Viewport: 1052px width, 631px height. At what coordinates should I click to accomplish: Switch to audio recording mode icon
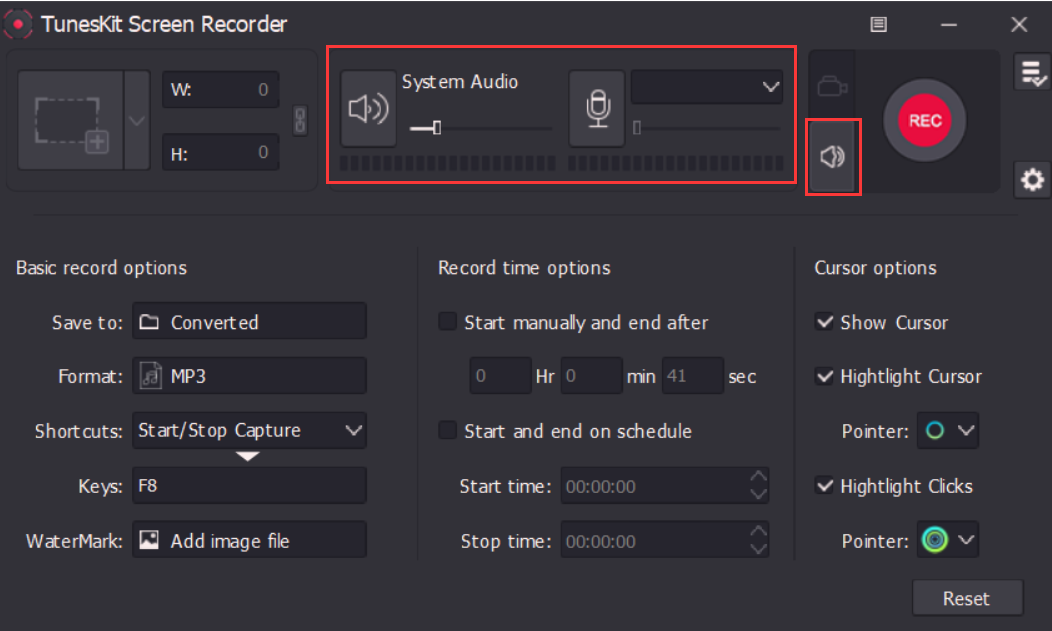click(x=833, y=157)
